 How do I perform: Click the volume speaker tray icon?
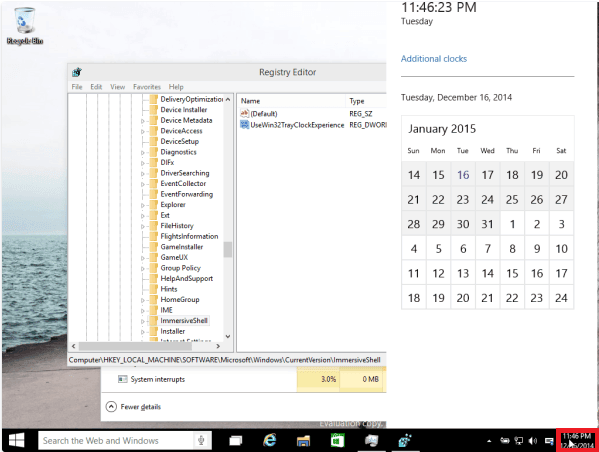(x=533, y=441)
